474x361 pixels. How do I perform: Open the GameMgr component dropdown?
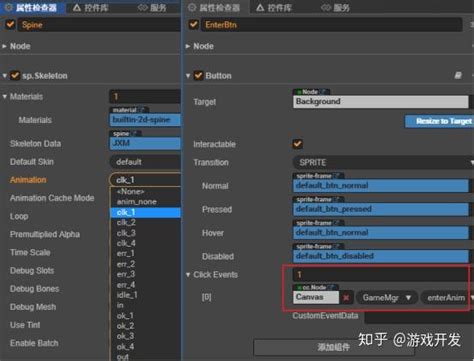(387, 297)
